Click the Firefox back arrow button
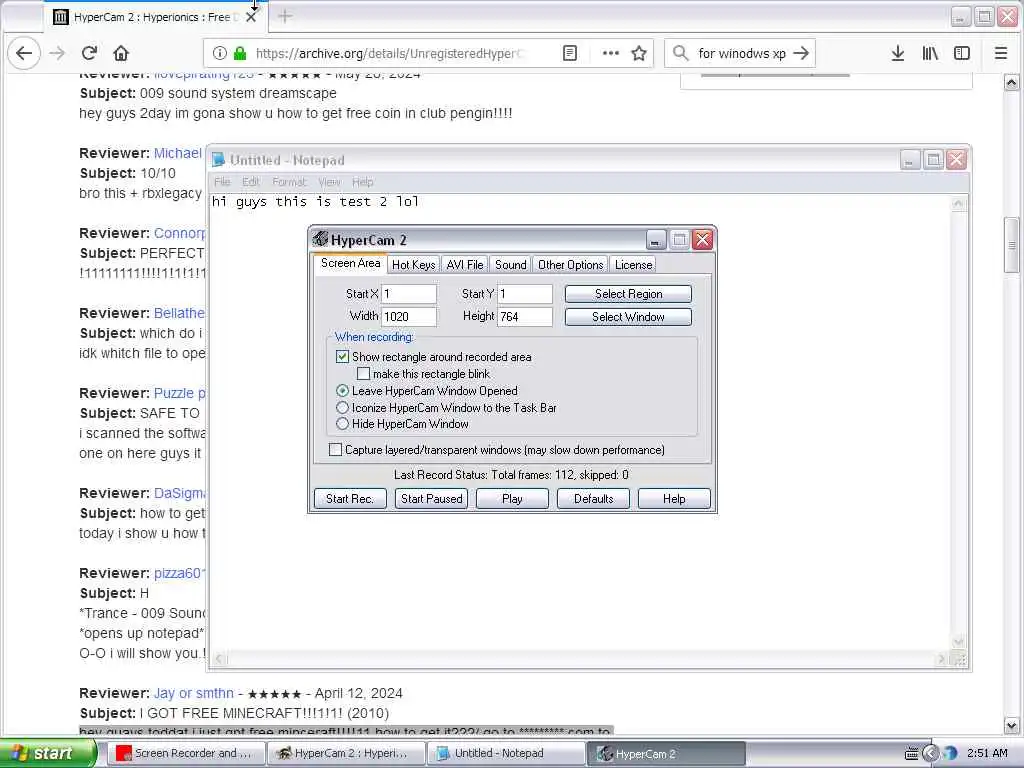 (x=24, y=53)
